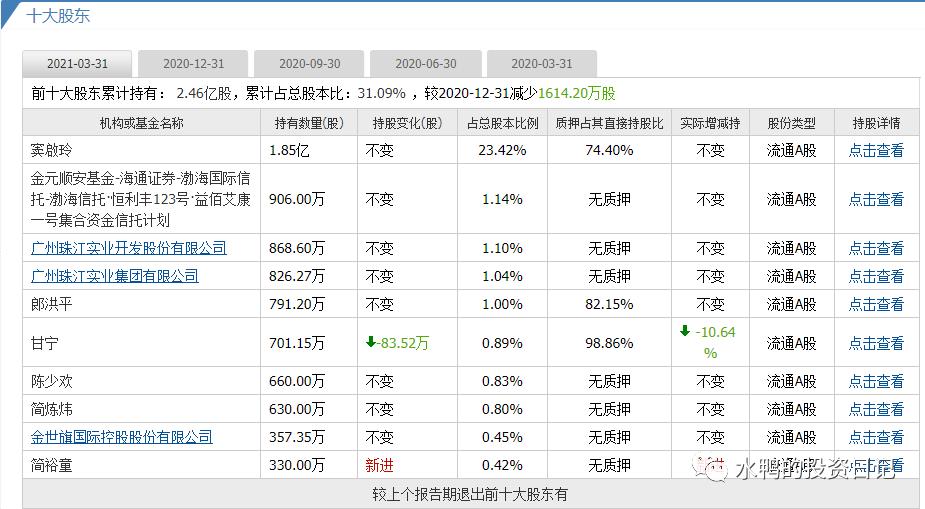This screenshot has width=925, height=509.
Task: Click the 持股详情 column header
Action: point(877,123)
